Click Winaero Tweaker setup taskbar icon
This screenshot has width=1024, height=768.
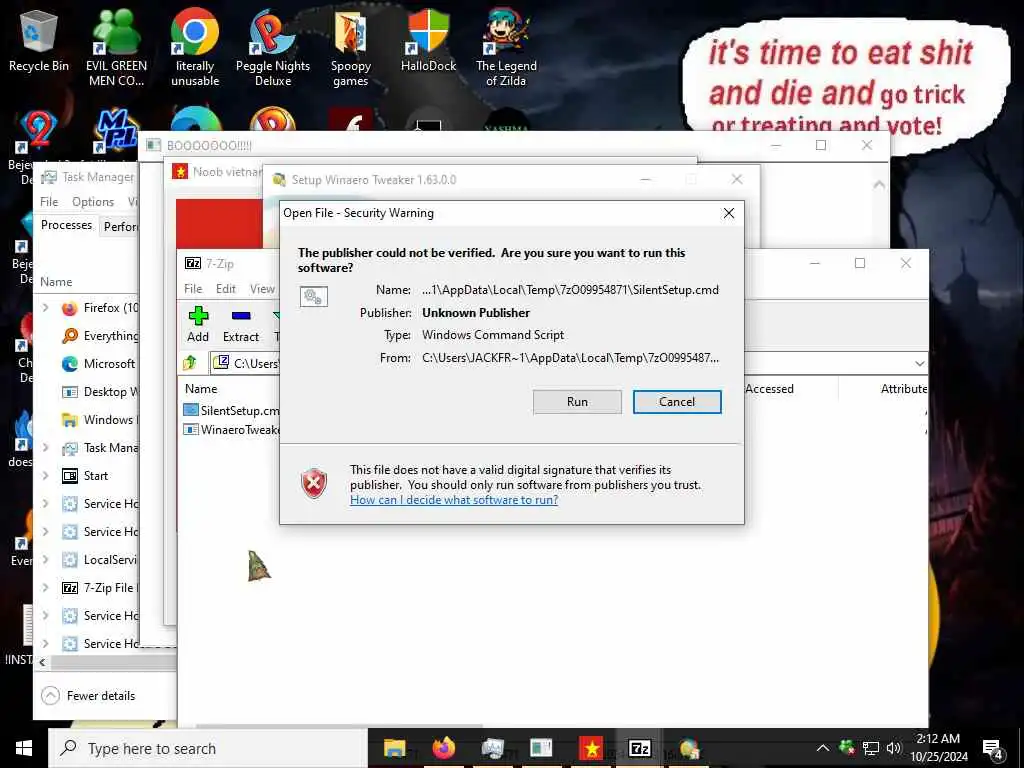point(688,748)
